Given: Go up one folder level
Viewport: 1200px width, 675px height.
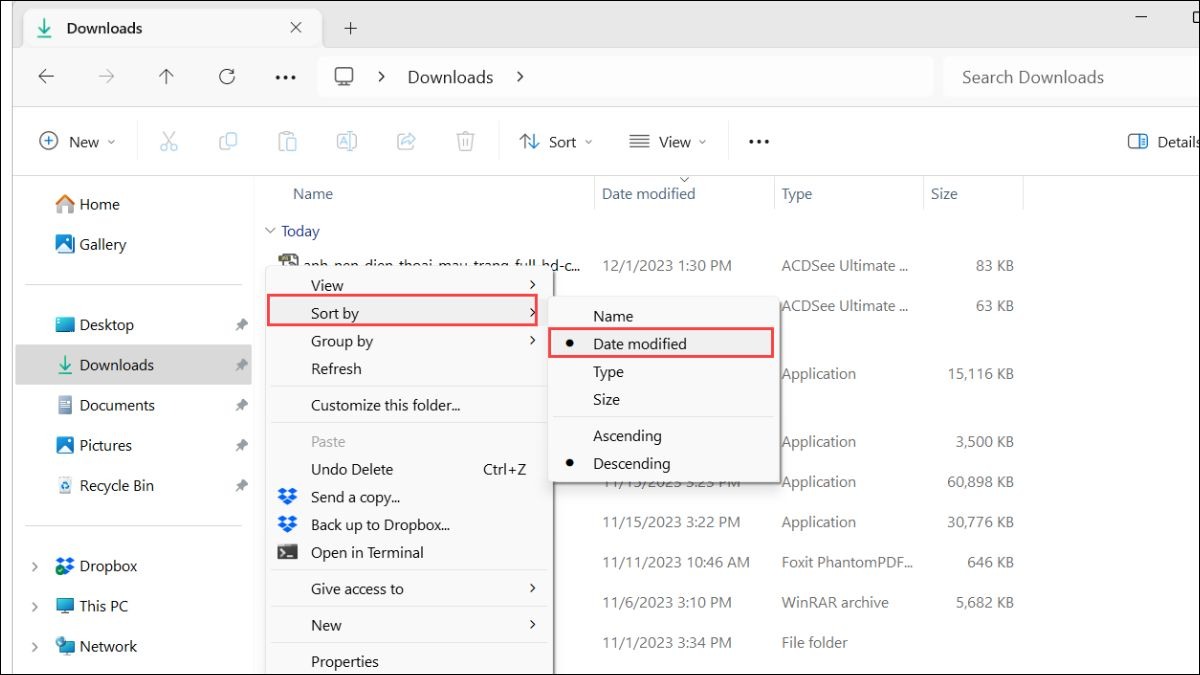Looking at the screenshot, I should click(x=166, y=77).
